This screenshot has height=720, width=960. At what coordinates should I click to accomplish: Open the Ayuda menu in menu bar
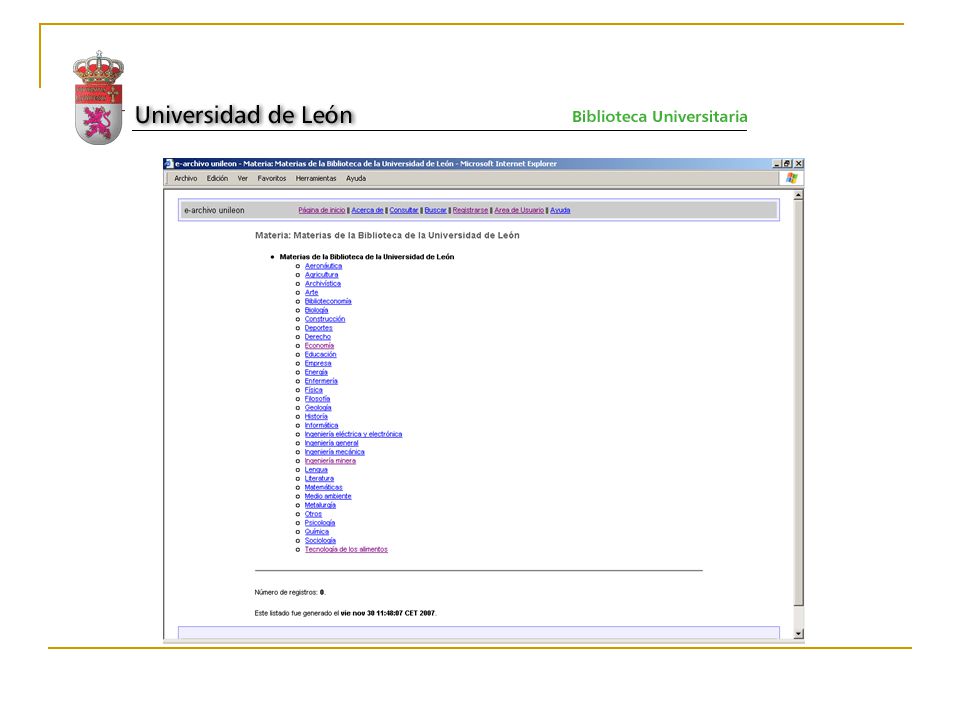pyautogui.click(x=356, y=179)
